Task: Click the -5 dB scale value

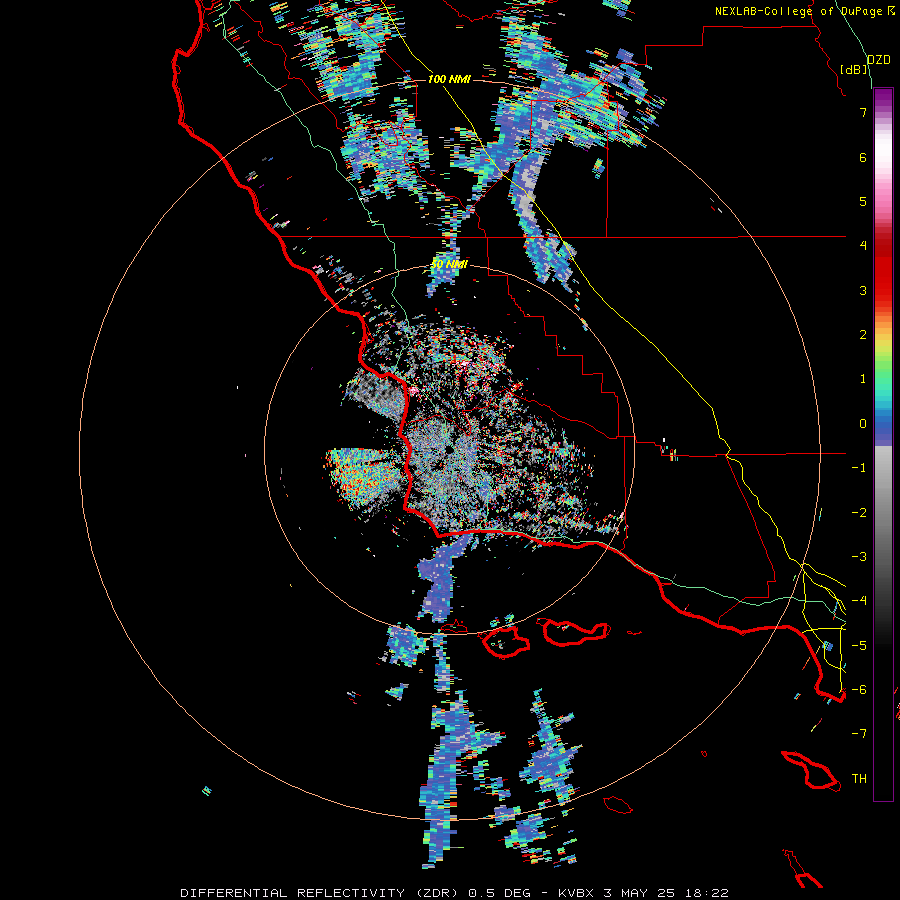Action: [x=859, y=646]
